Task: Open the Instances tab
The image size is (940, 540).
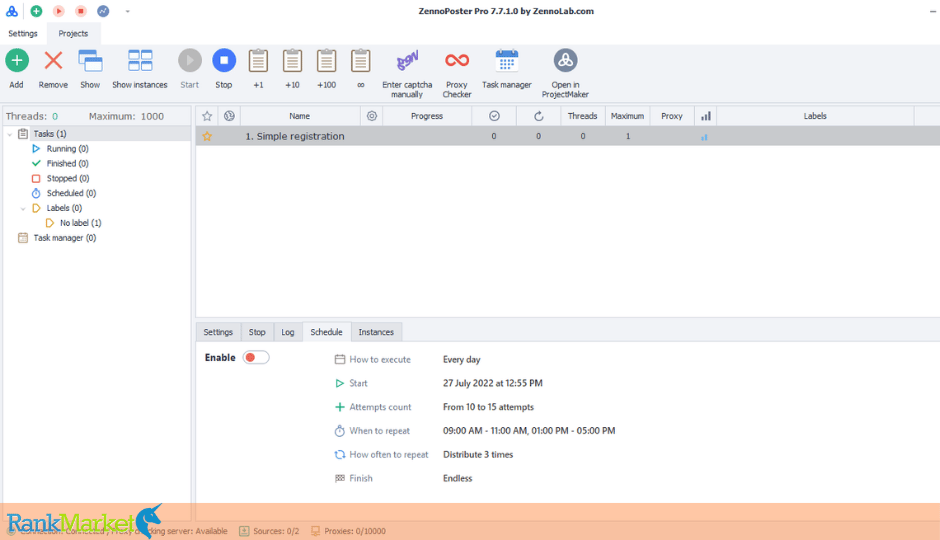Action: coord(376,332)
